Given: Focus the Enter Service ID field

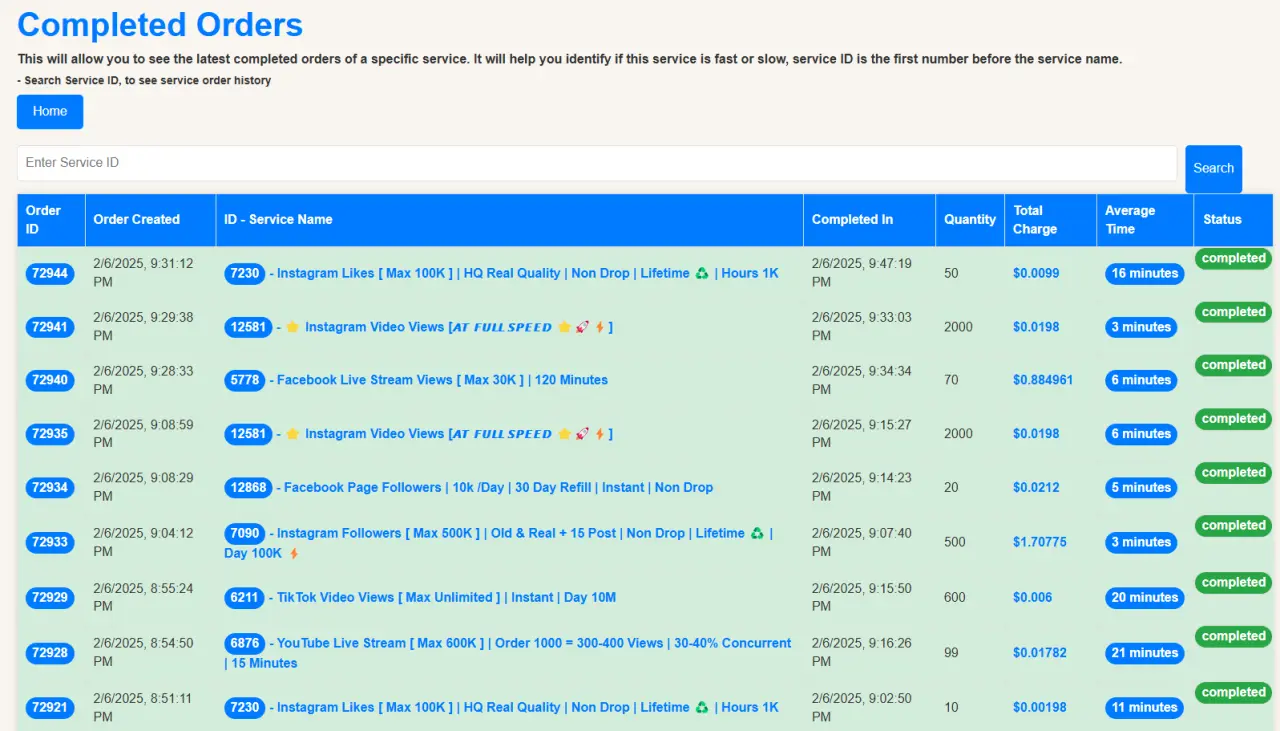Looking at the screenshot, I should [x=597, y=163].
